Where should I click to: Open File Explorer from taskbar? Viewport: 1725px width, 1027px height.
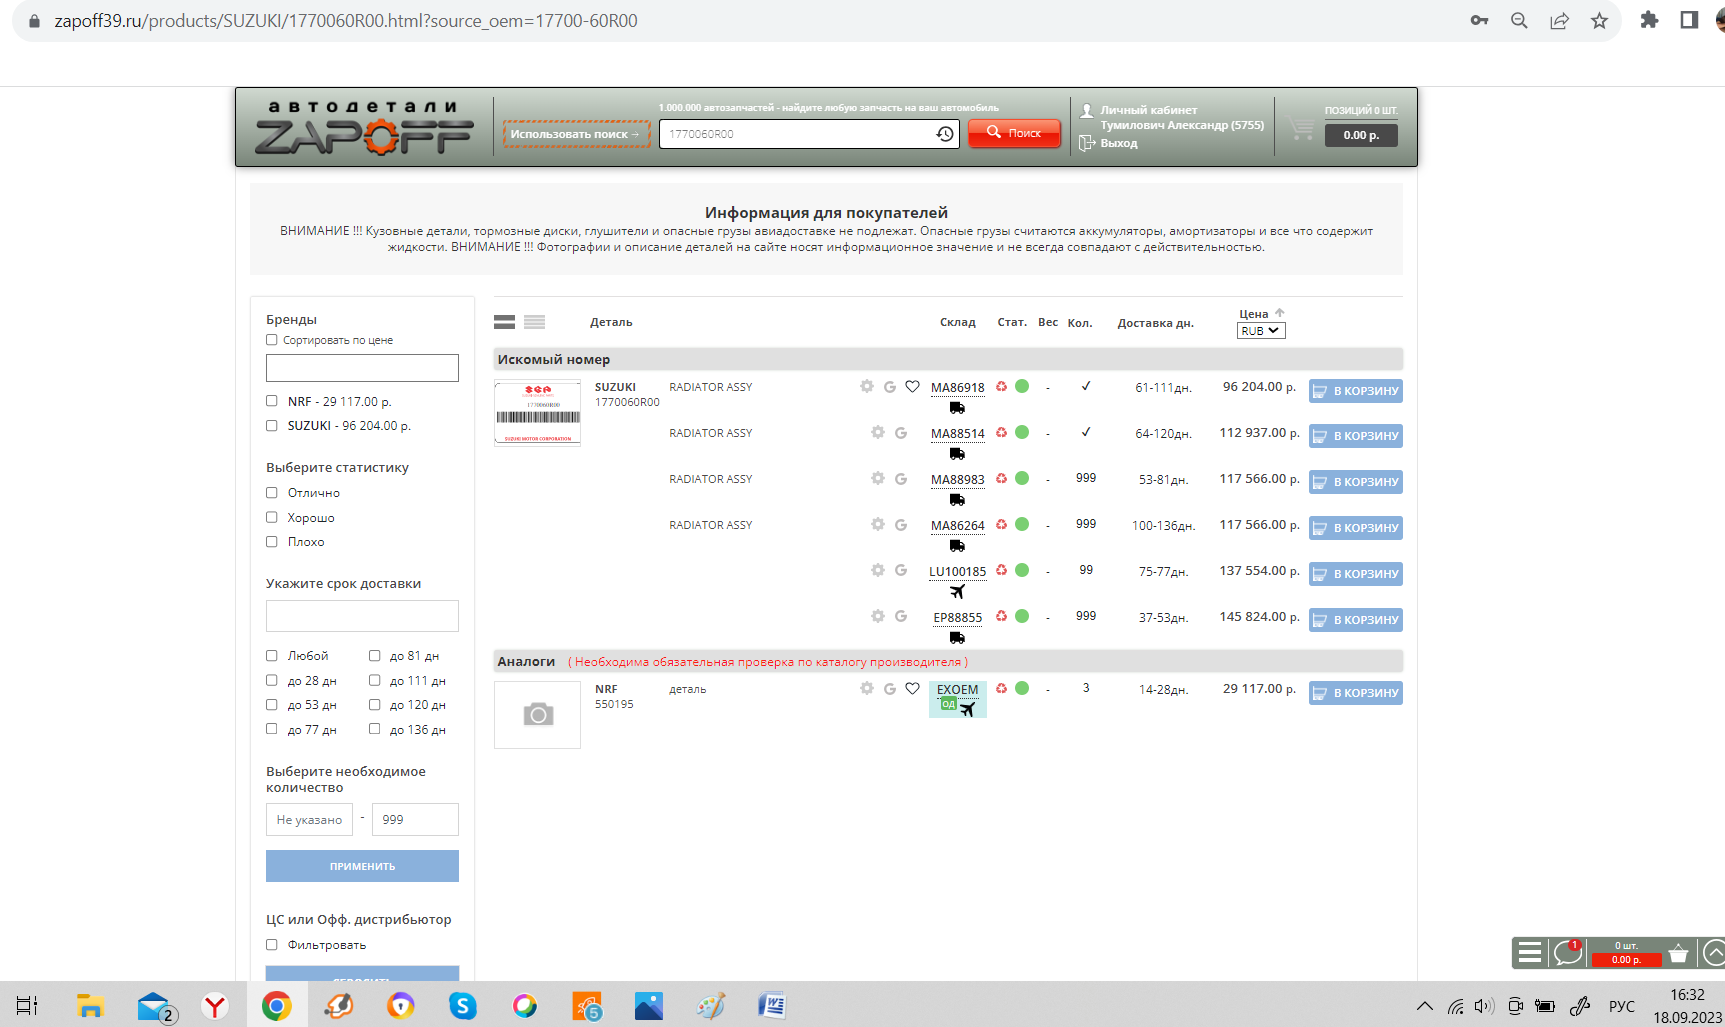(91, 1006)
